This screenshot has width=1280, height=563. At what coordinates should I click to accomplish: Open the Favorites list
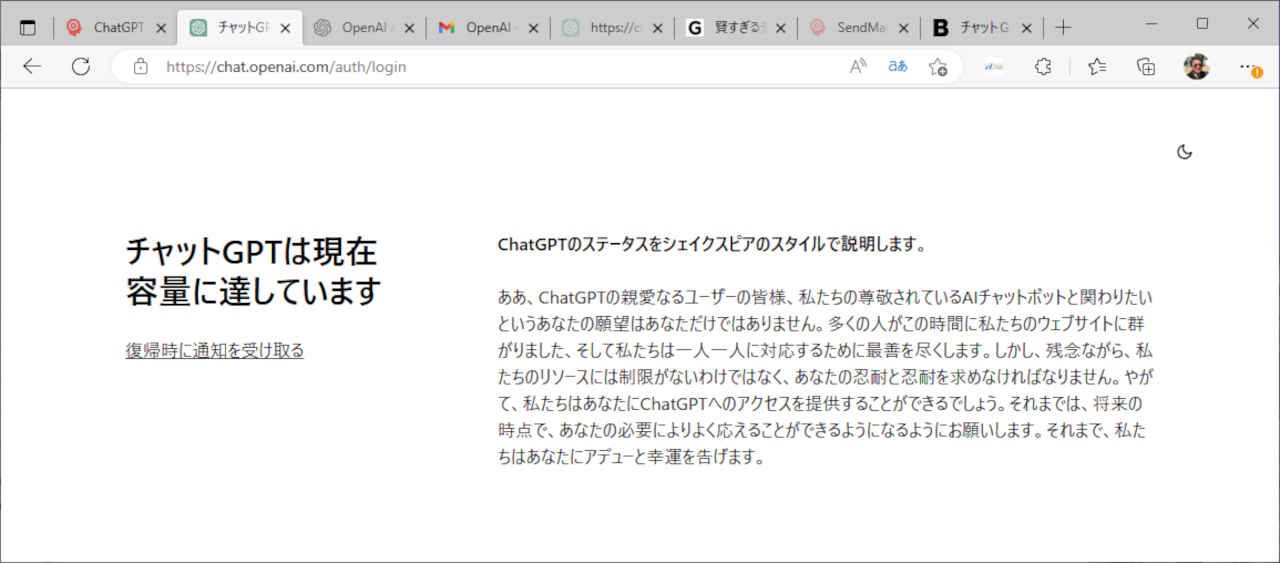coord(1097,67)
